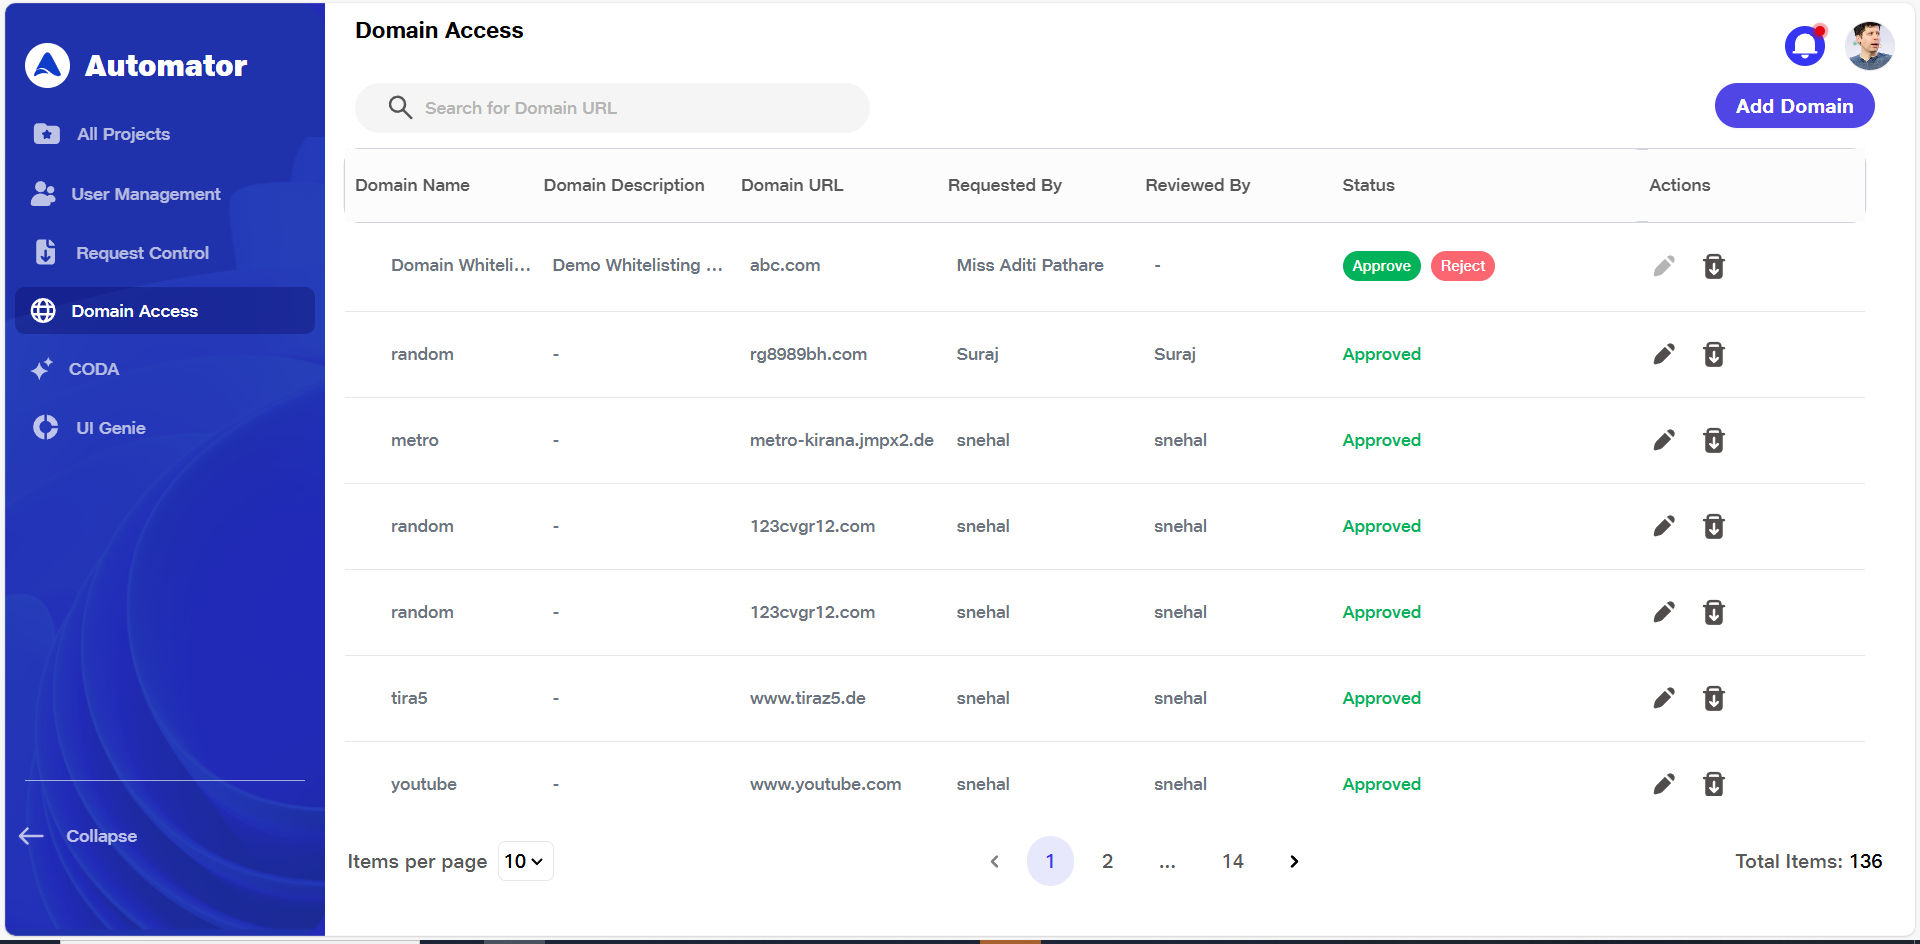Delete the abc.com domain entry

tap(1713, 267)
